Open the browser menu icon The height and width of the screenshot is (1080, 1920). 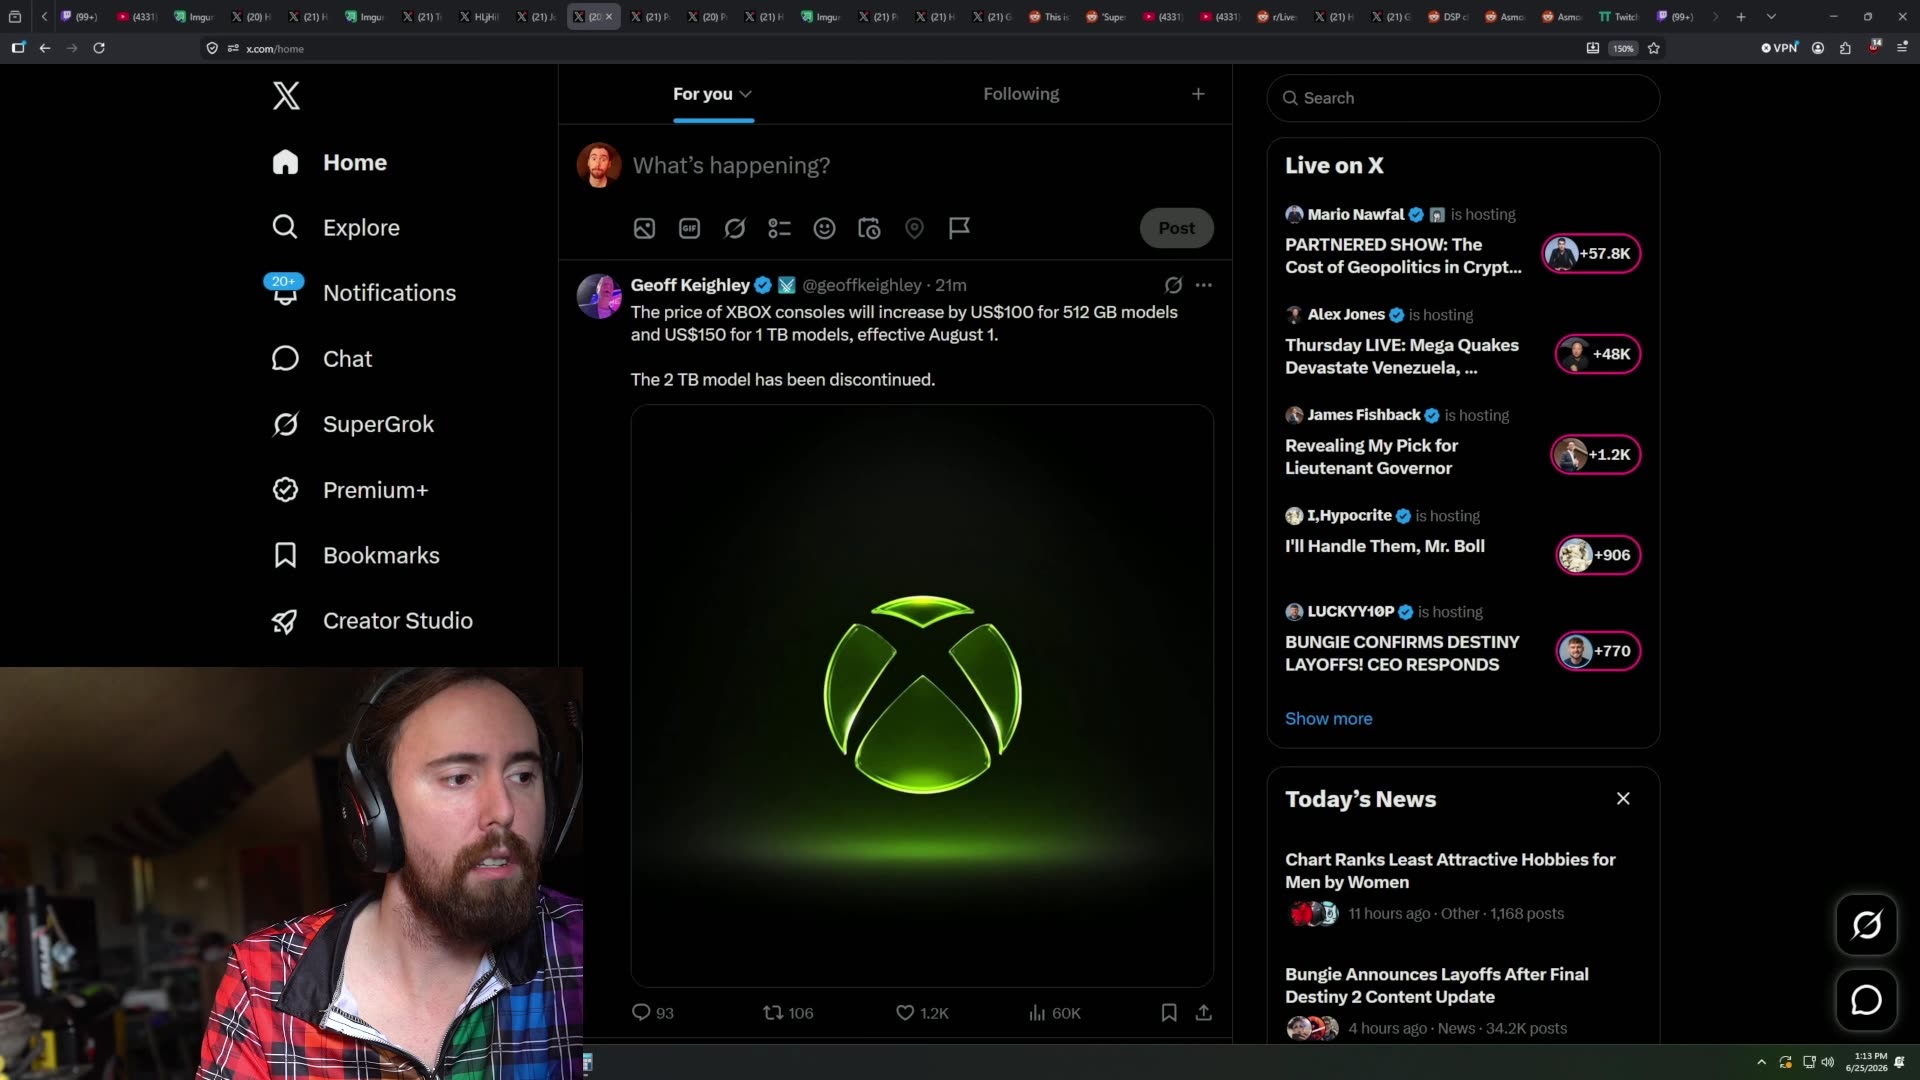tap(1902, 48)
